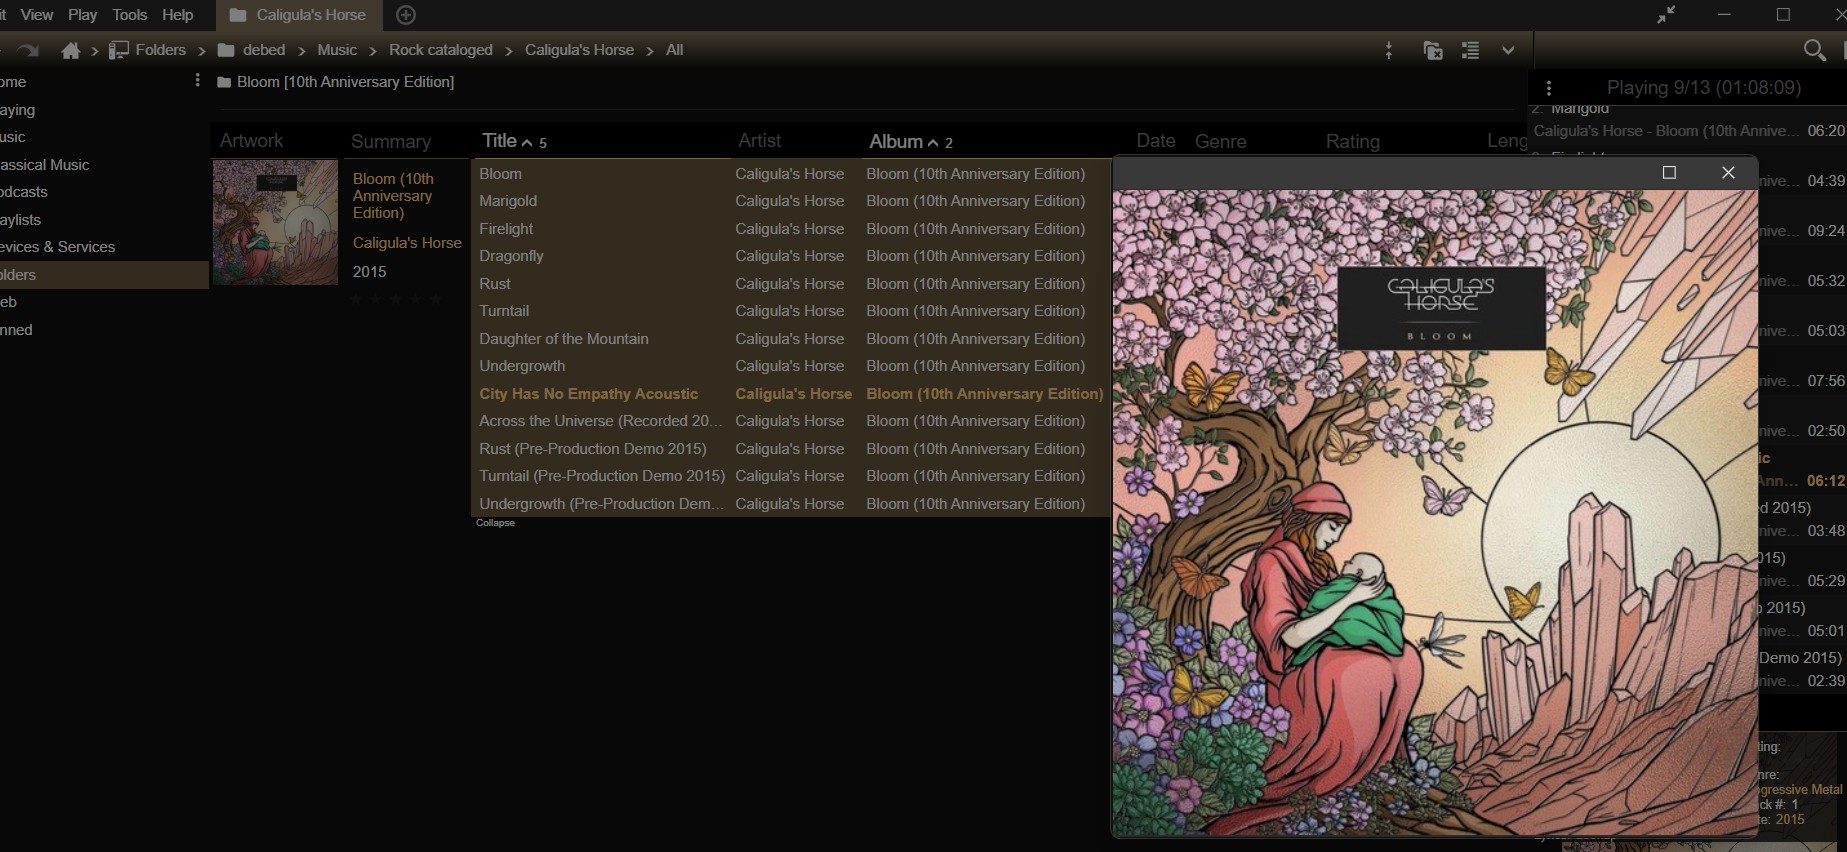This screenshot has width=1847, height=852.
Task: Open the Play menu
Action: tap(82, 15)
